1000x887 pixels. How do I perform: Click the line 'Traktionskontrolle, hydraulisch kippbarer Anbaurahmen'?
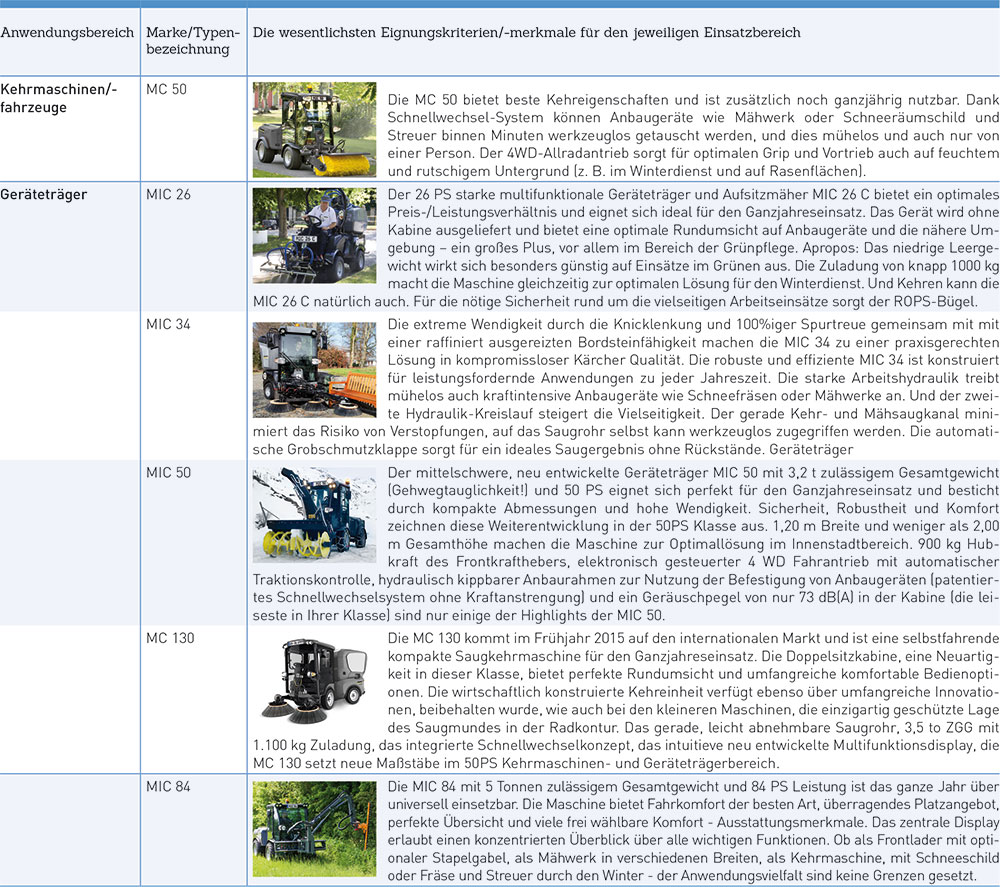point(626,580)
